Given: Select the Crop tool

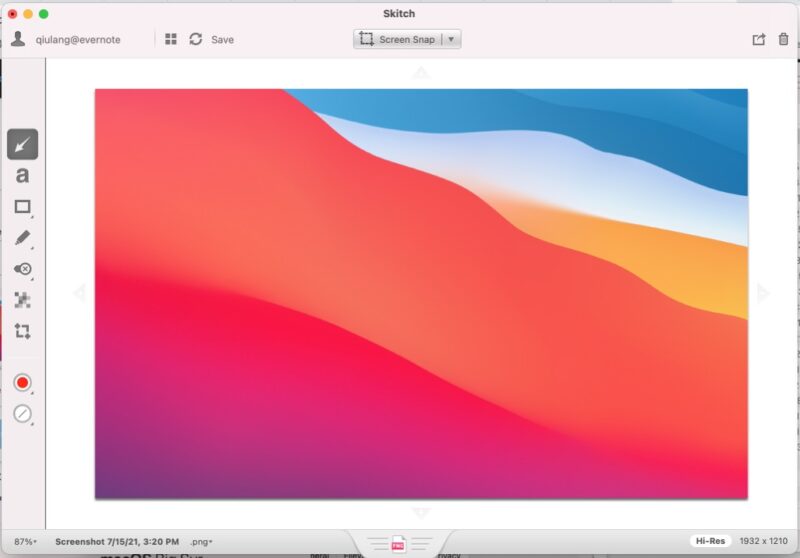Looking at the screenshot, I should [22, 331].
